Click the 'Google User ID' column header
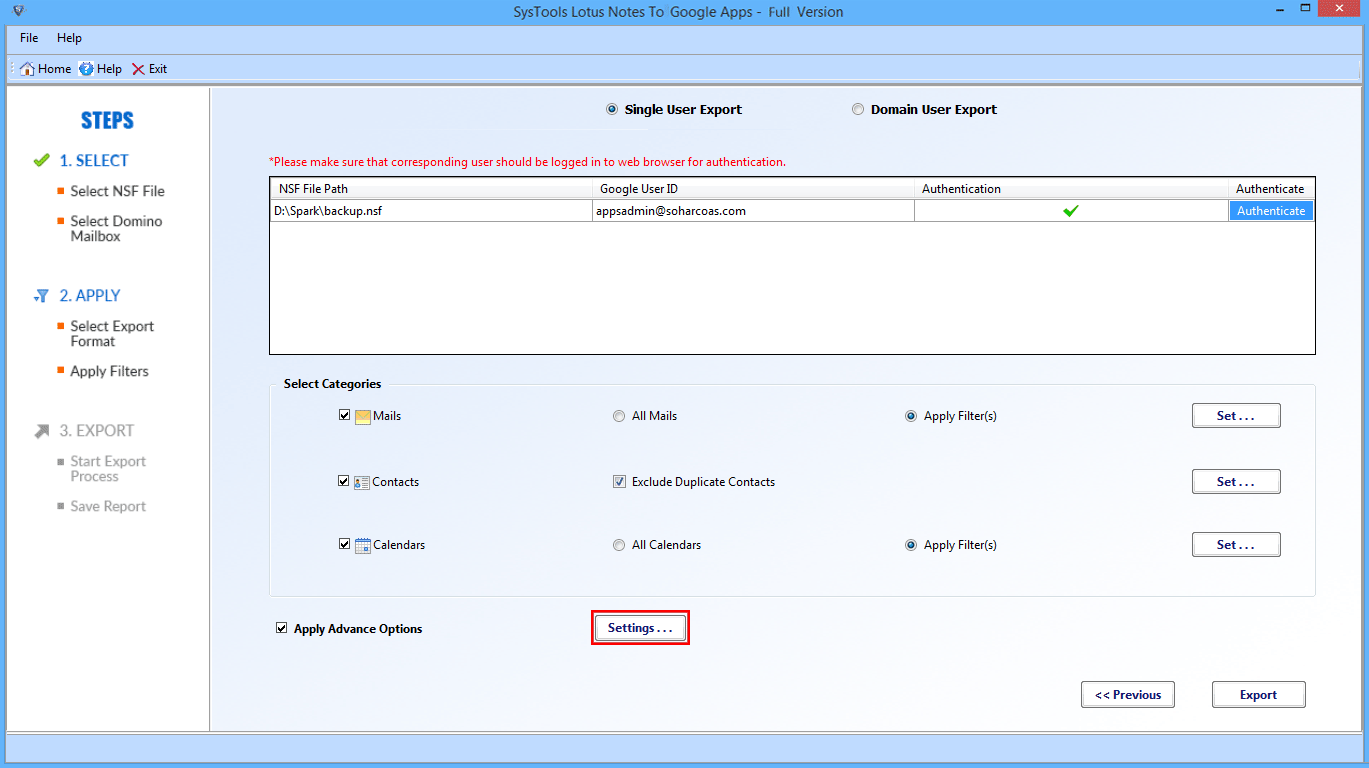 pyautogui.click(x=753, y=189)
